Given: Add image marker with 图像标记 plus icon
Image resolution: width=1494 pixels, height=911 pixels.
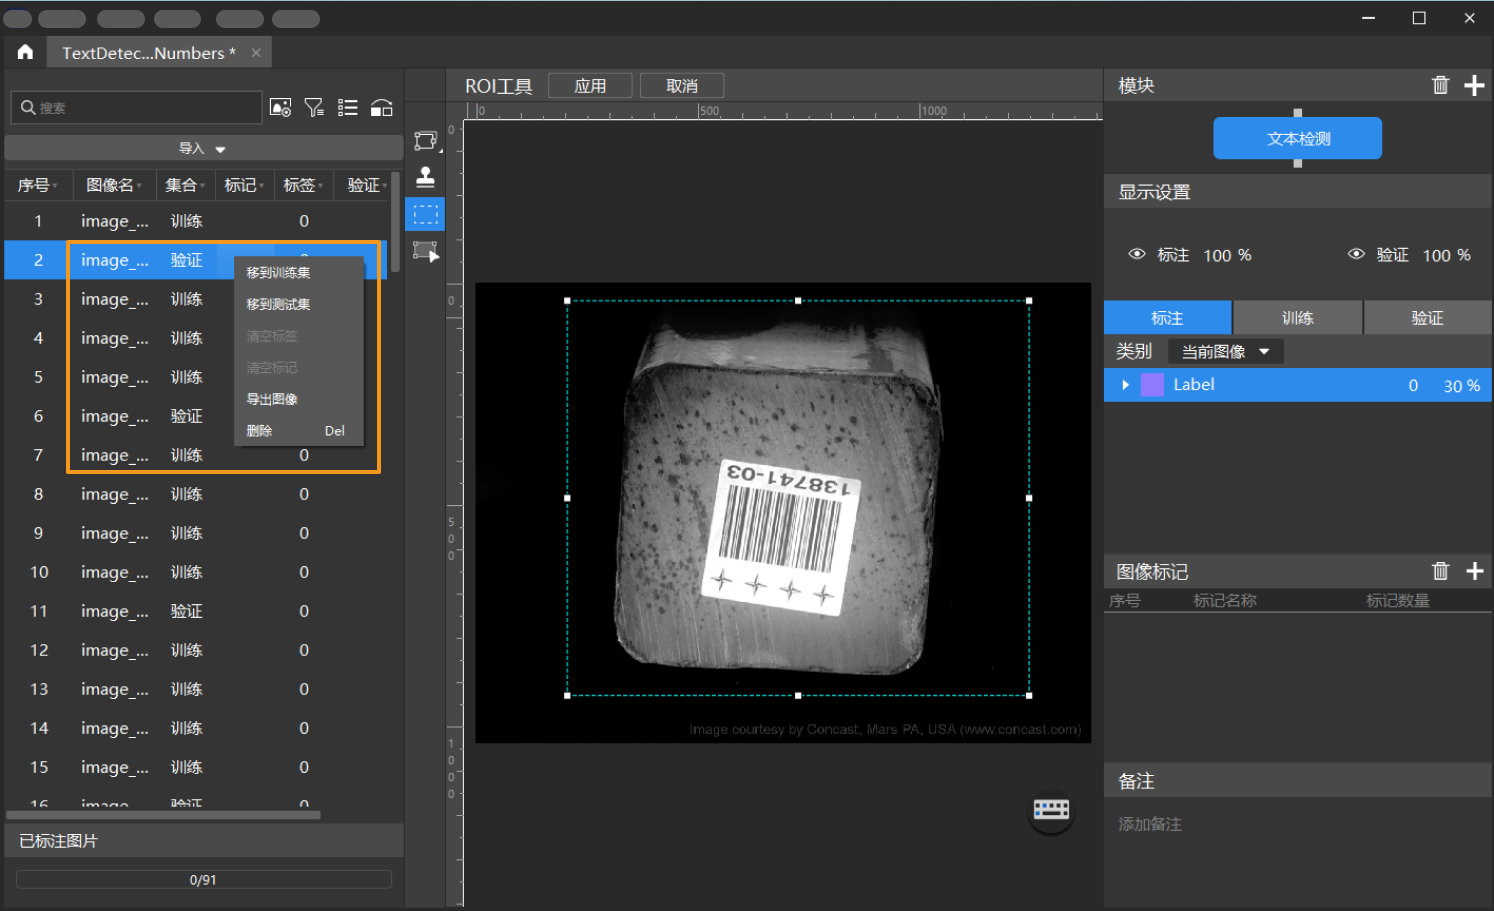Looking at the screenshot, I should (x=1474, y=571).
